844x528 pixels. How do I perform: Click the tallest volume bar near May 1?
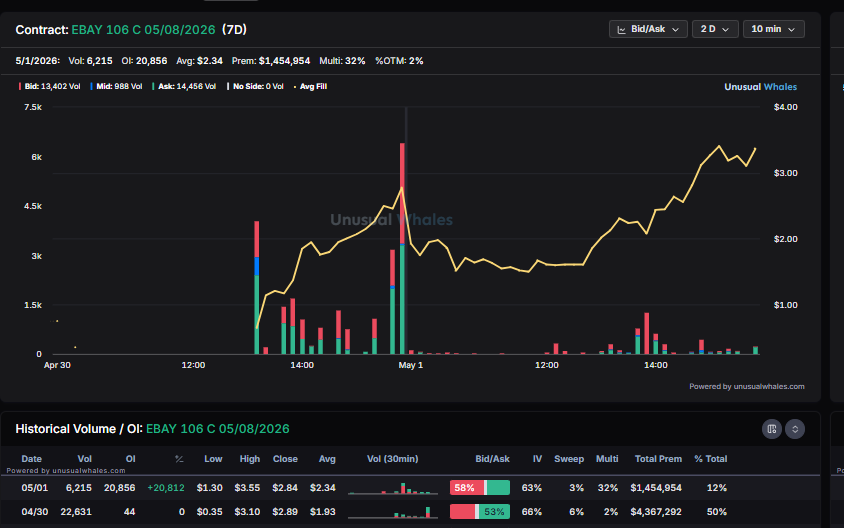point(403,248)
